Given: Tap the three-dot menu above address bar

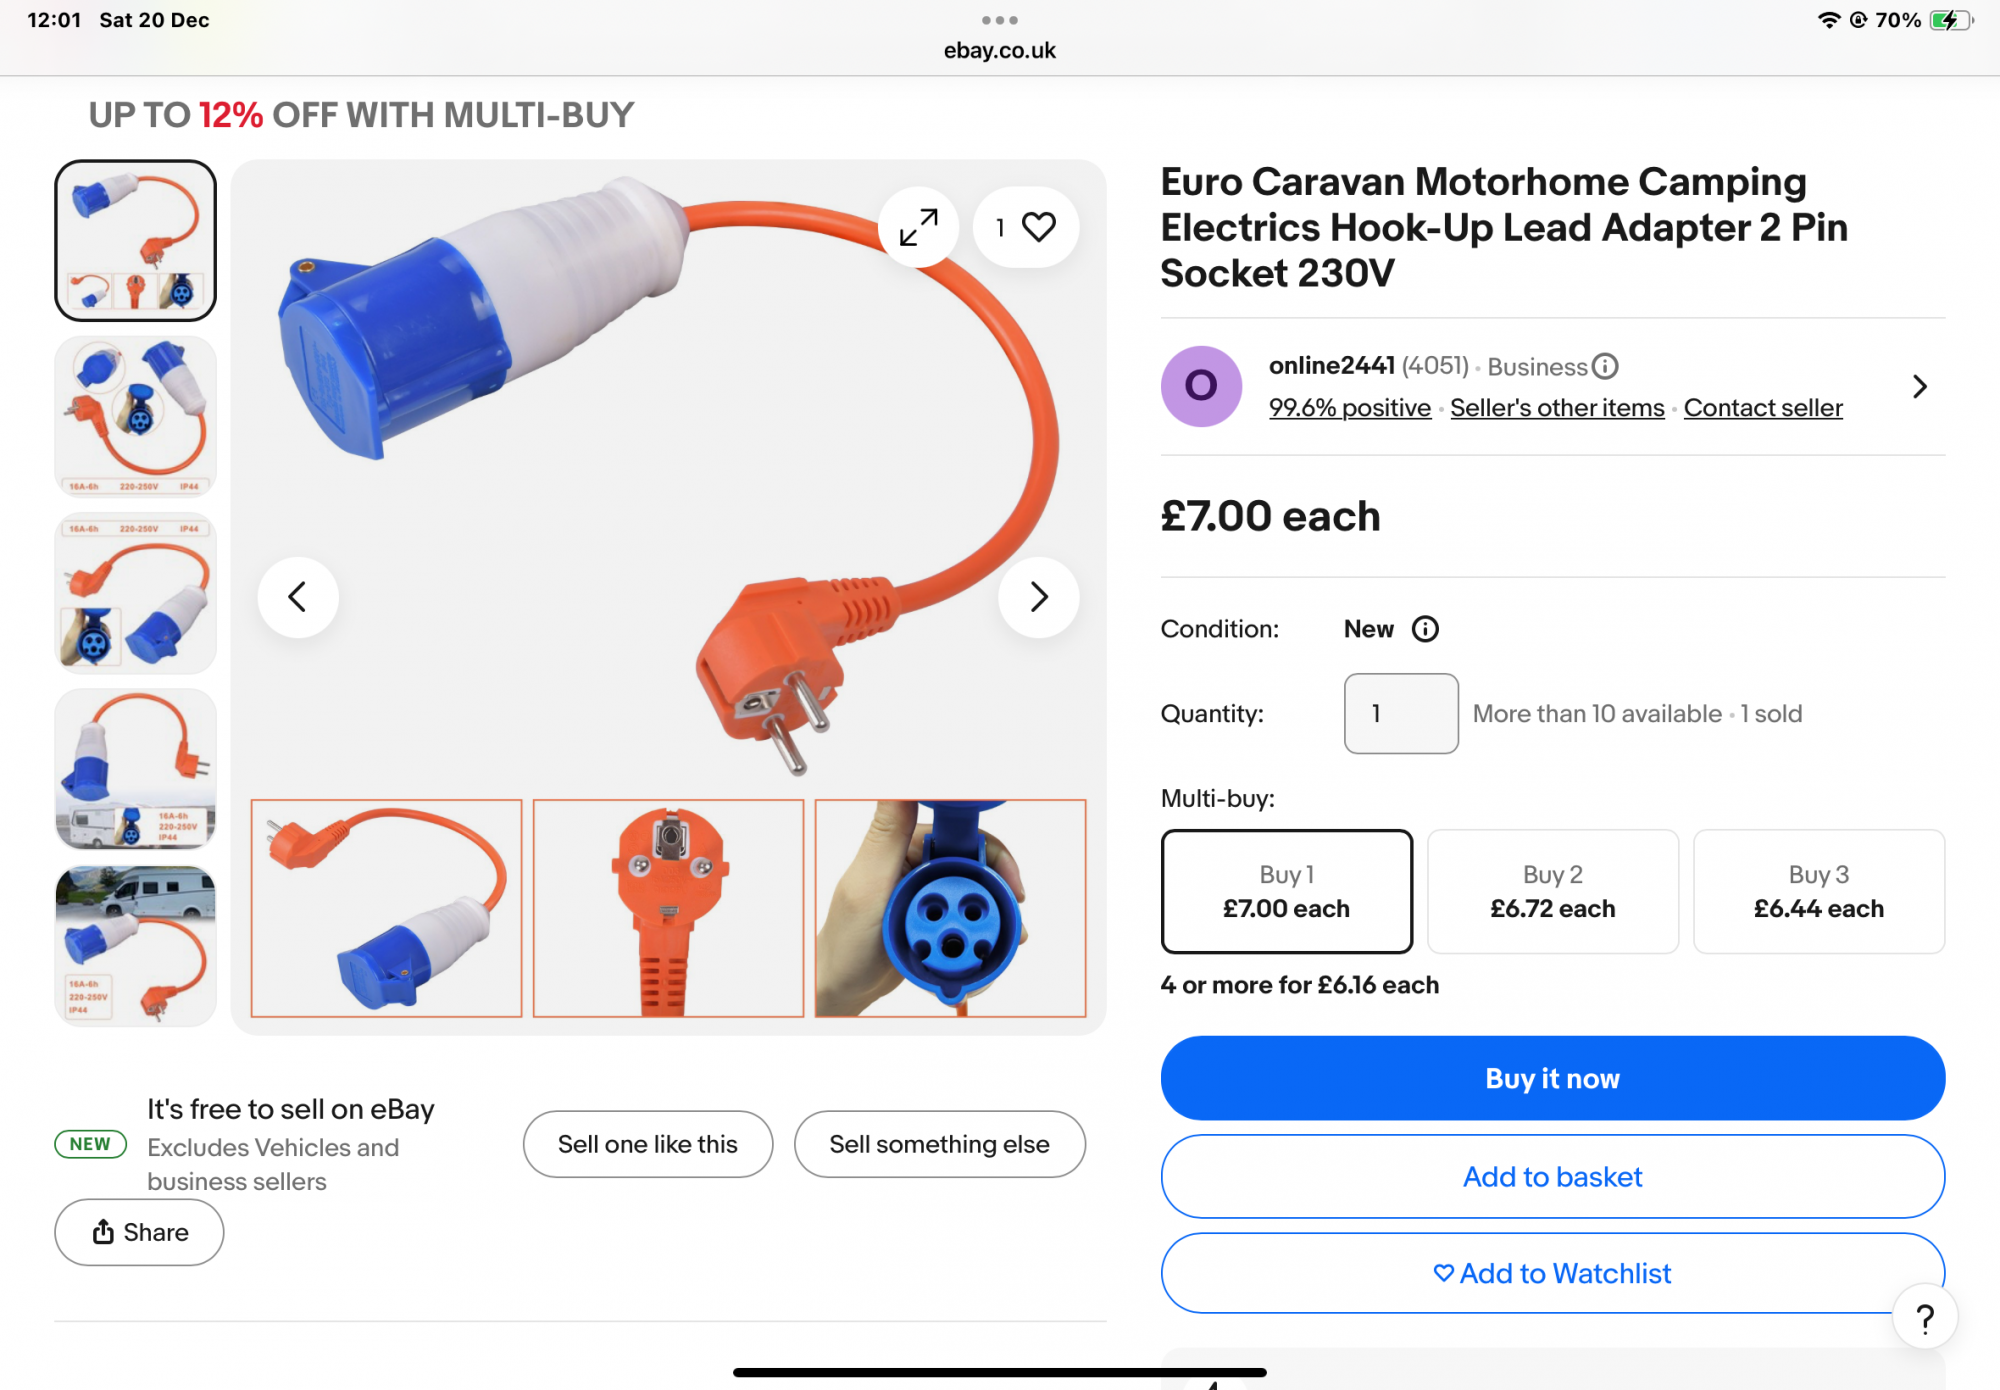Looking at the screenshot, I should tap(1000, 20).
